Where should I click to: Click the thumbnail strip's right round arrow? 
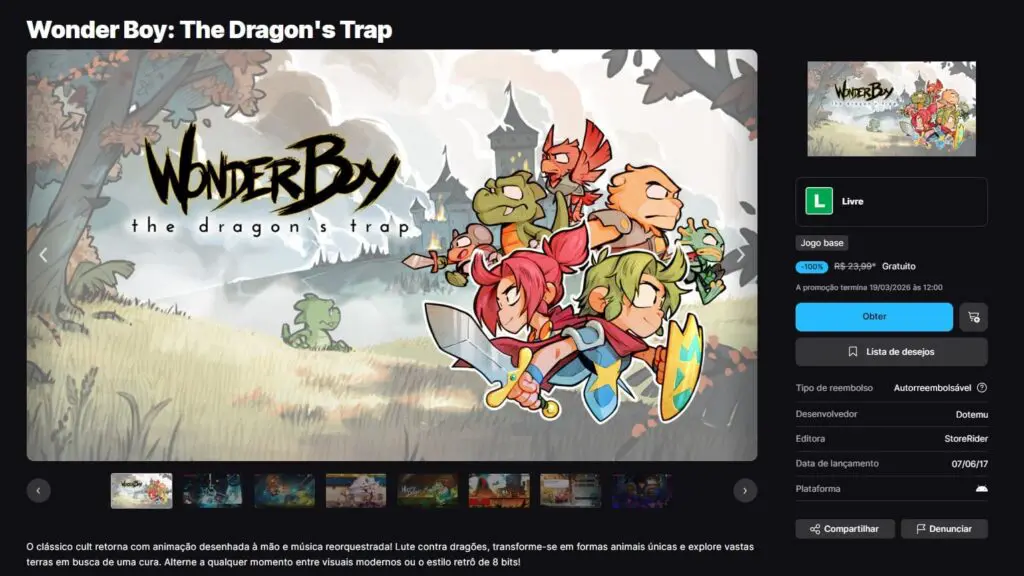[x=745, y=490]
